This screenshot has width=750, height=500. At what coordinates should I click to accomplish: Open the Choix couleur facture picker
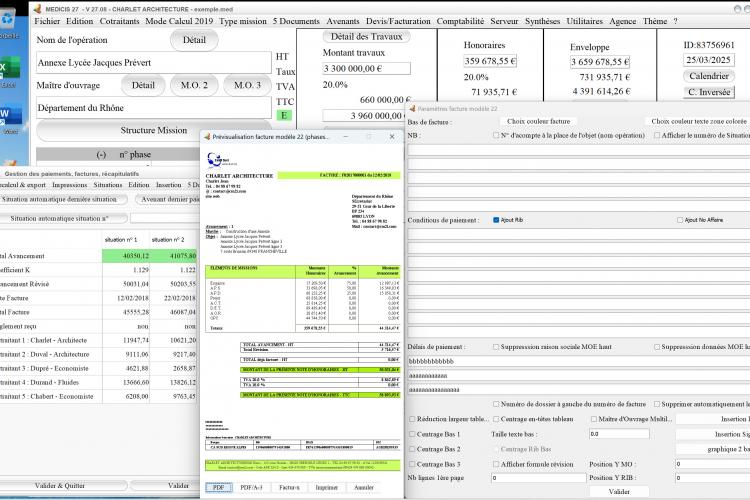(x=539, y=122)
